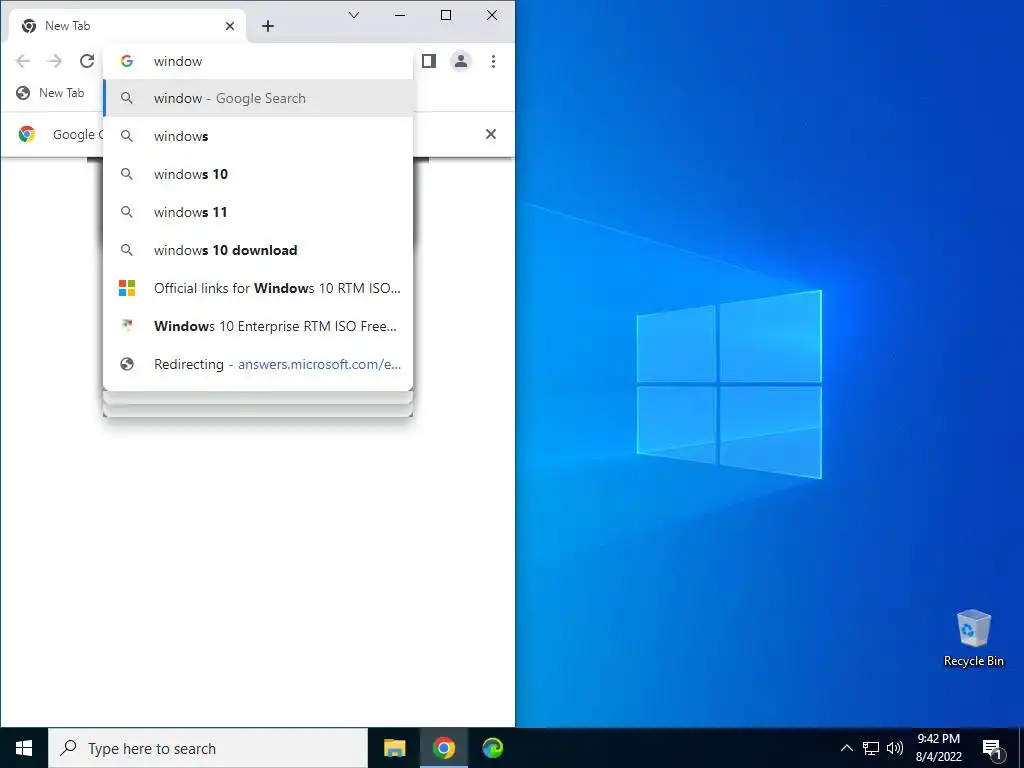
Task: Open the Chrome three-dot menu
Action: coord(493,61)
